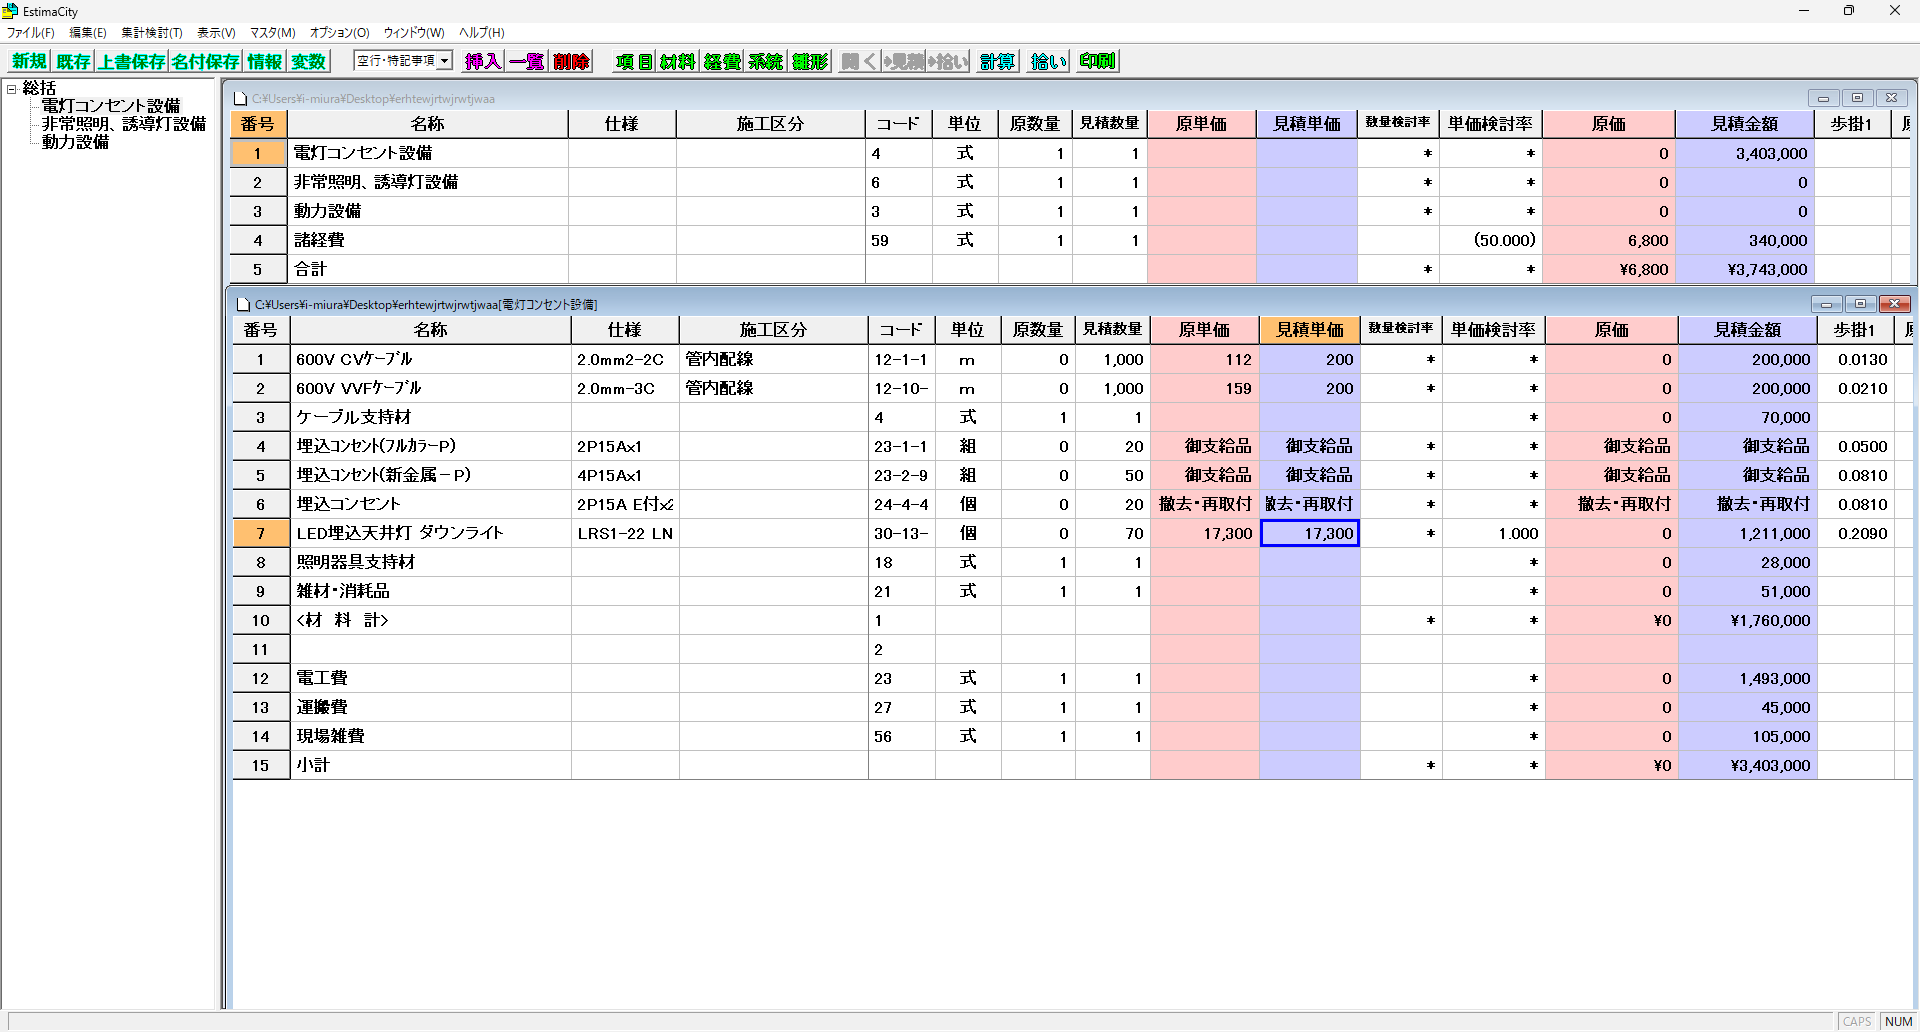
Task: Run calculation using the 計算 icon
Action: [997, 61]
